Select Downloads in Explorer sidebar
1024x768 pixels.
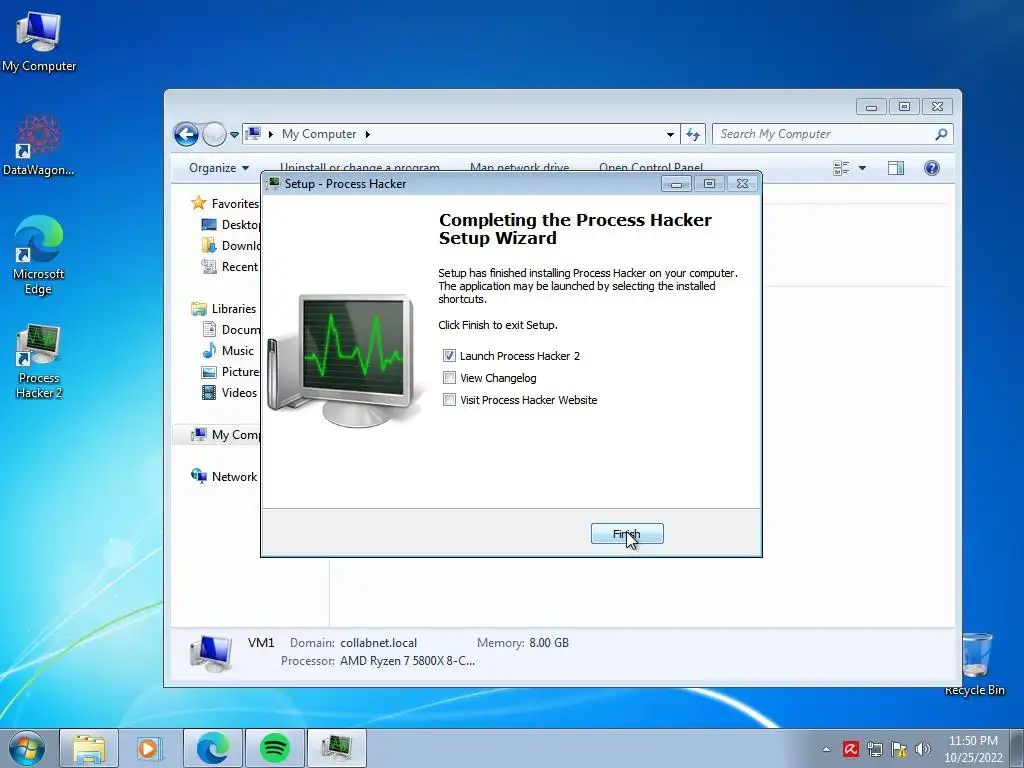231,246
